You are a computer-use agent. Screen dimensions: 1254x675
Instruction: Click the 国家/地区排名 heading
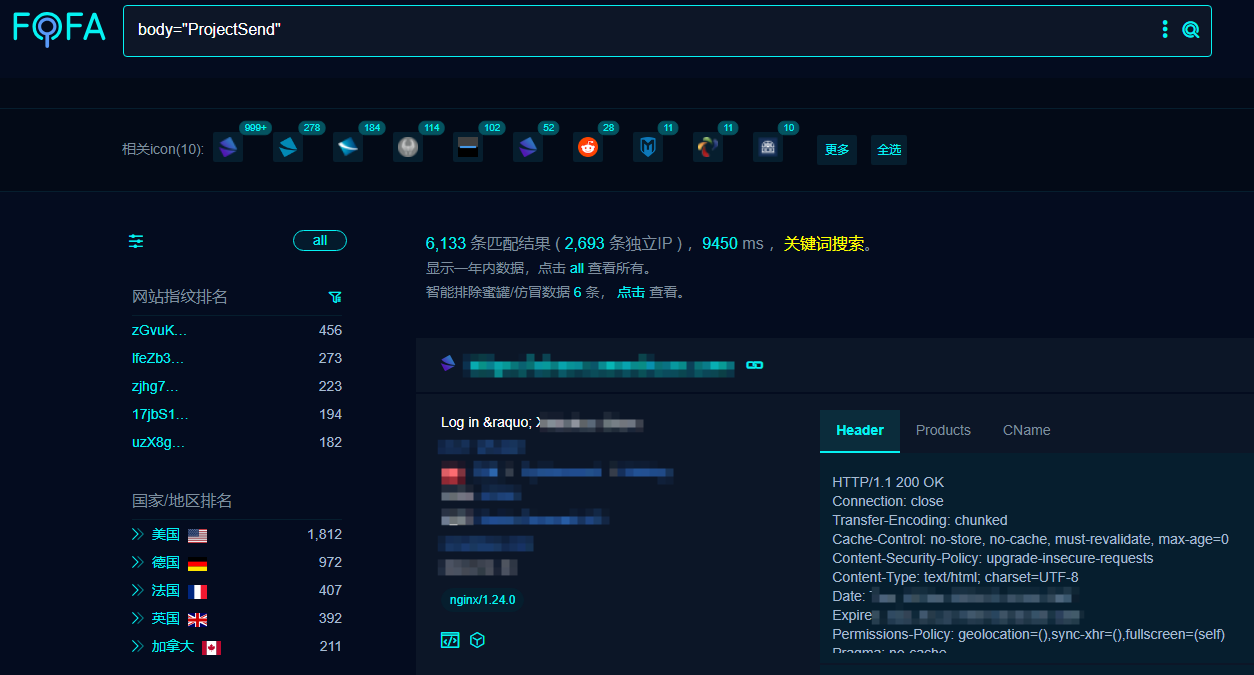click(182, 501)
